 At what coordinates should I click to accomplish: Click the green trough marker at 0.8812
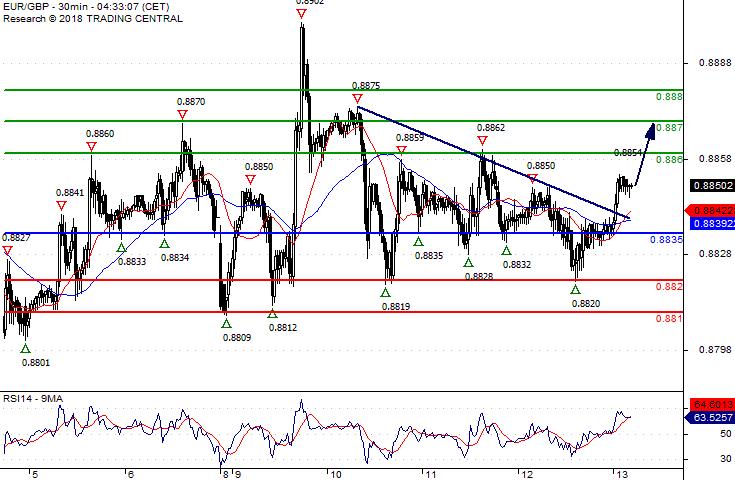click(x=272, y=314)
